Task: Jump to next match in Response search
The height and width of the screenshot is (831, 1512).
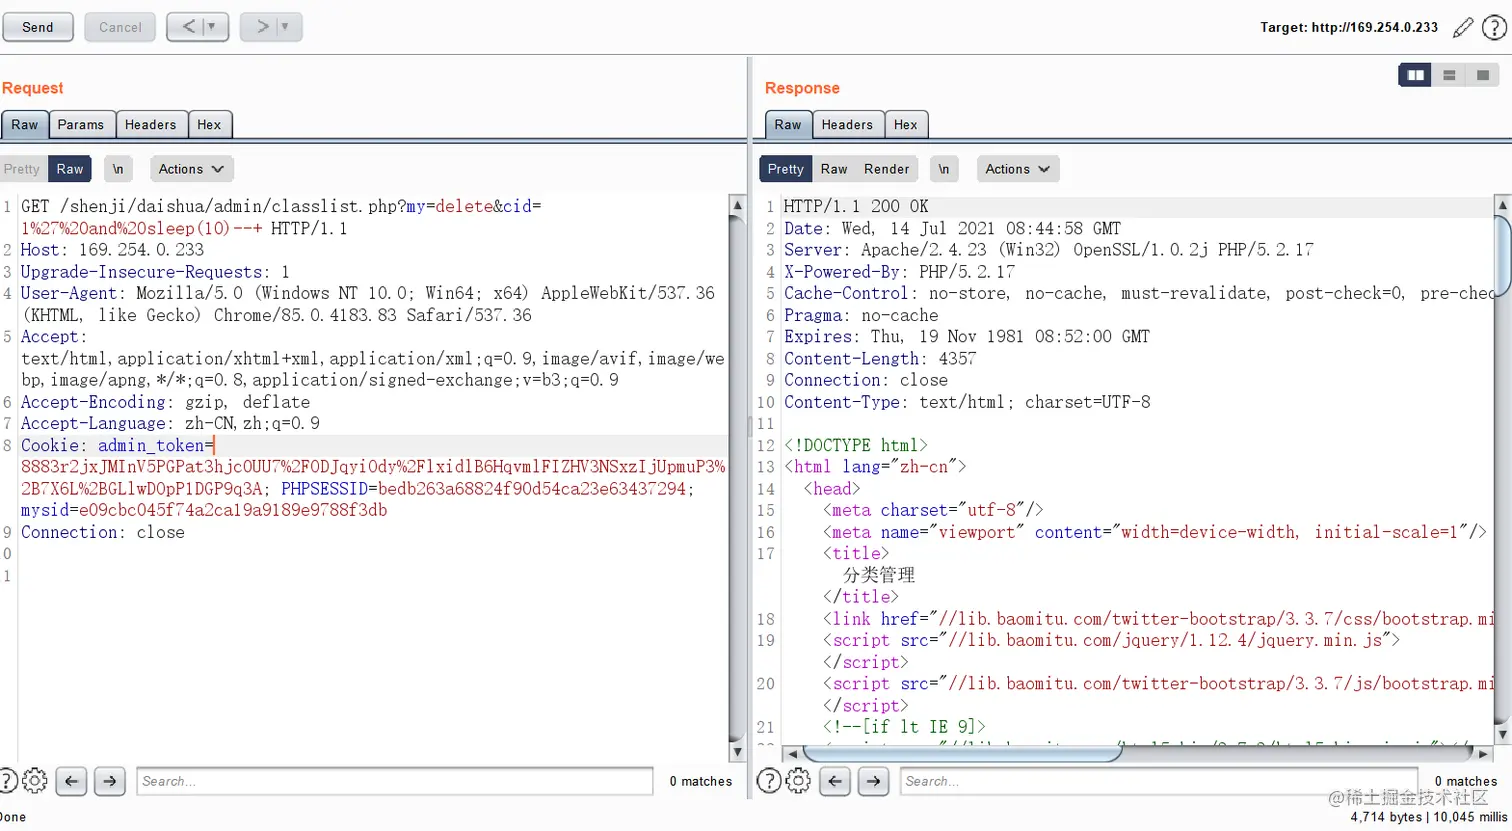Action: click(x=874, y=781)
